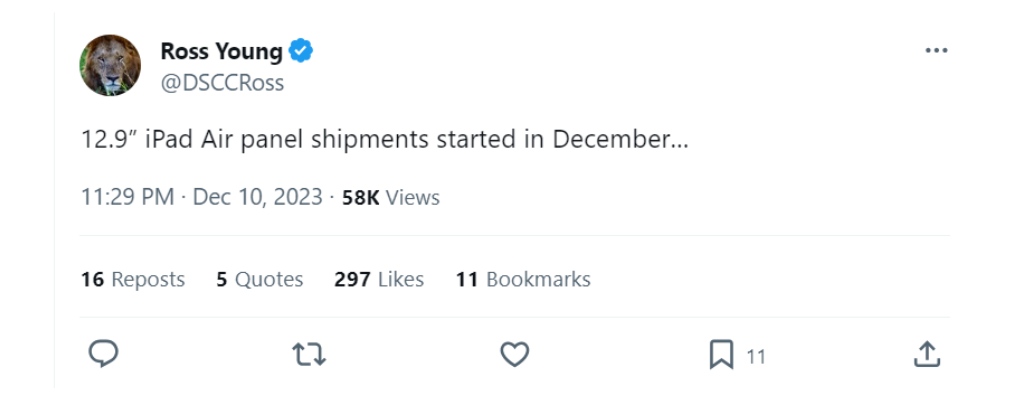
Task: Open the lion profile picture
Action: point(110,65)
